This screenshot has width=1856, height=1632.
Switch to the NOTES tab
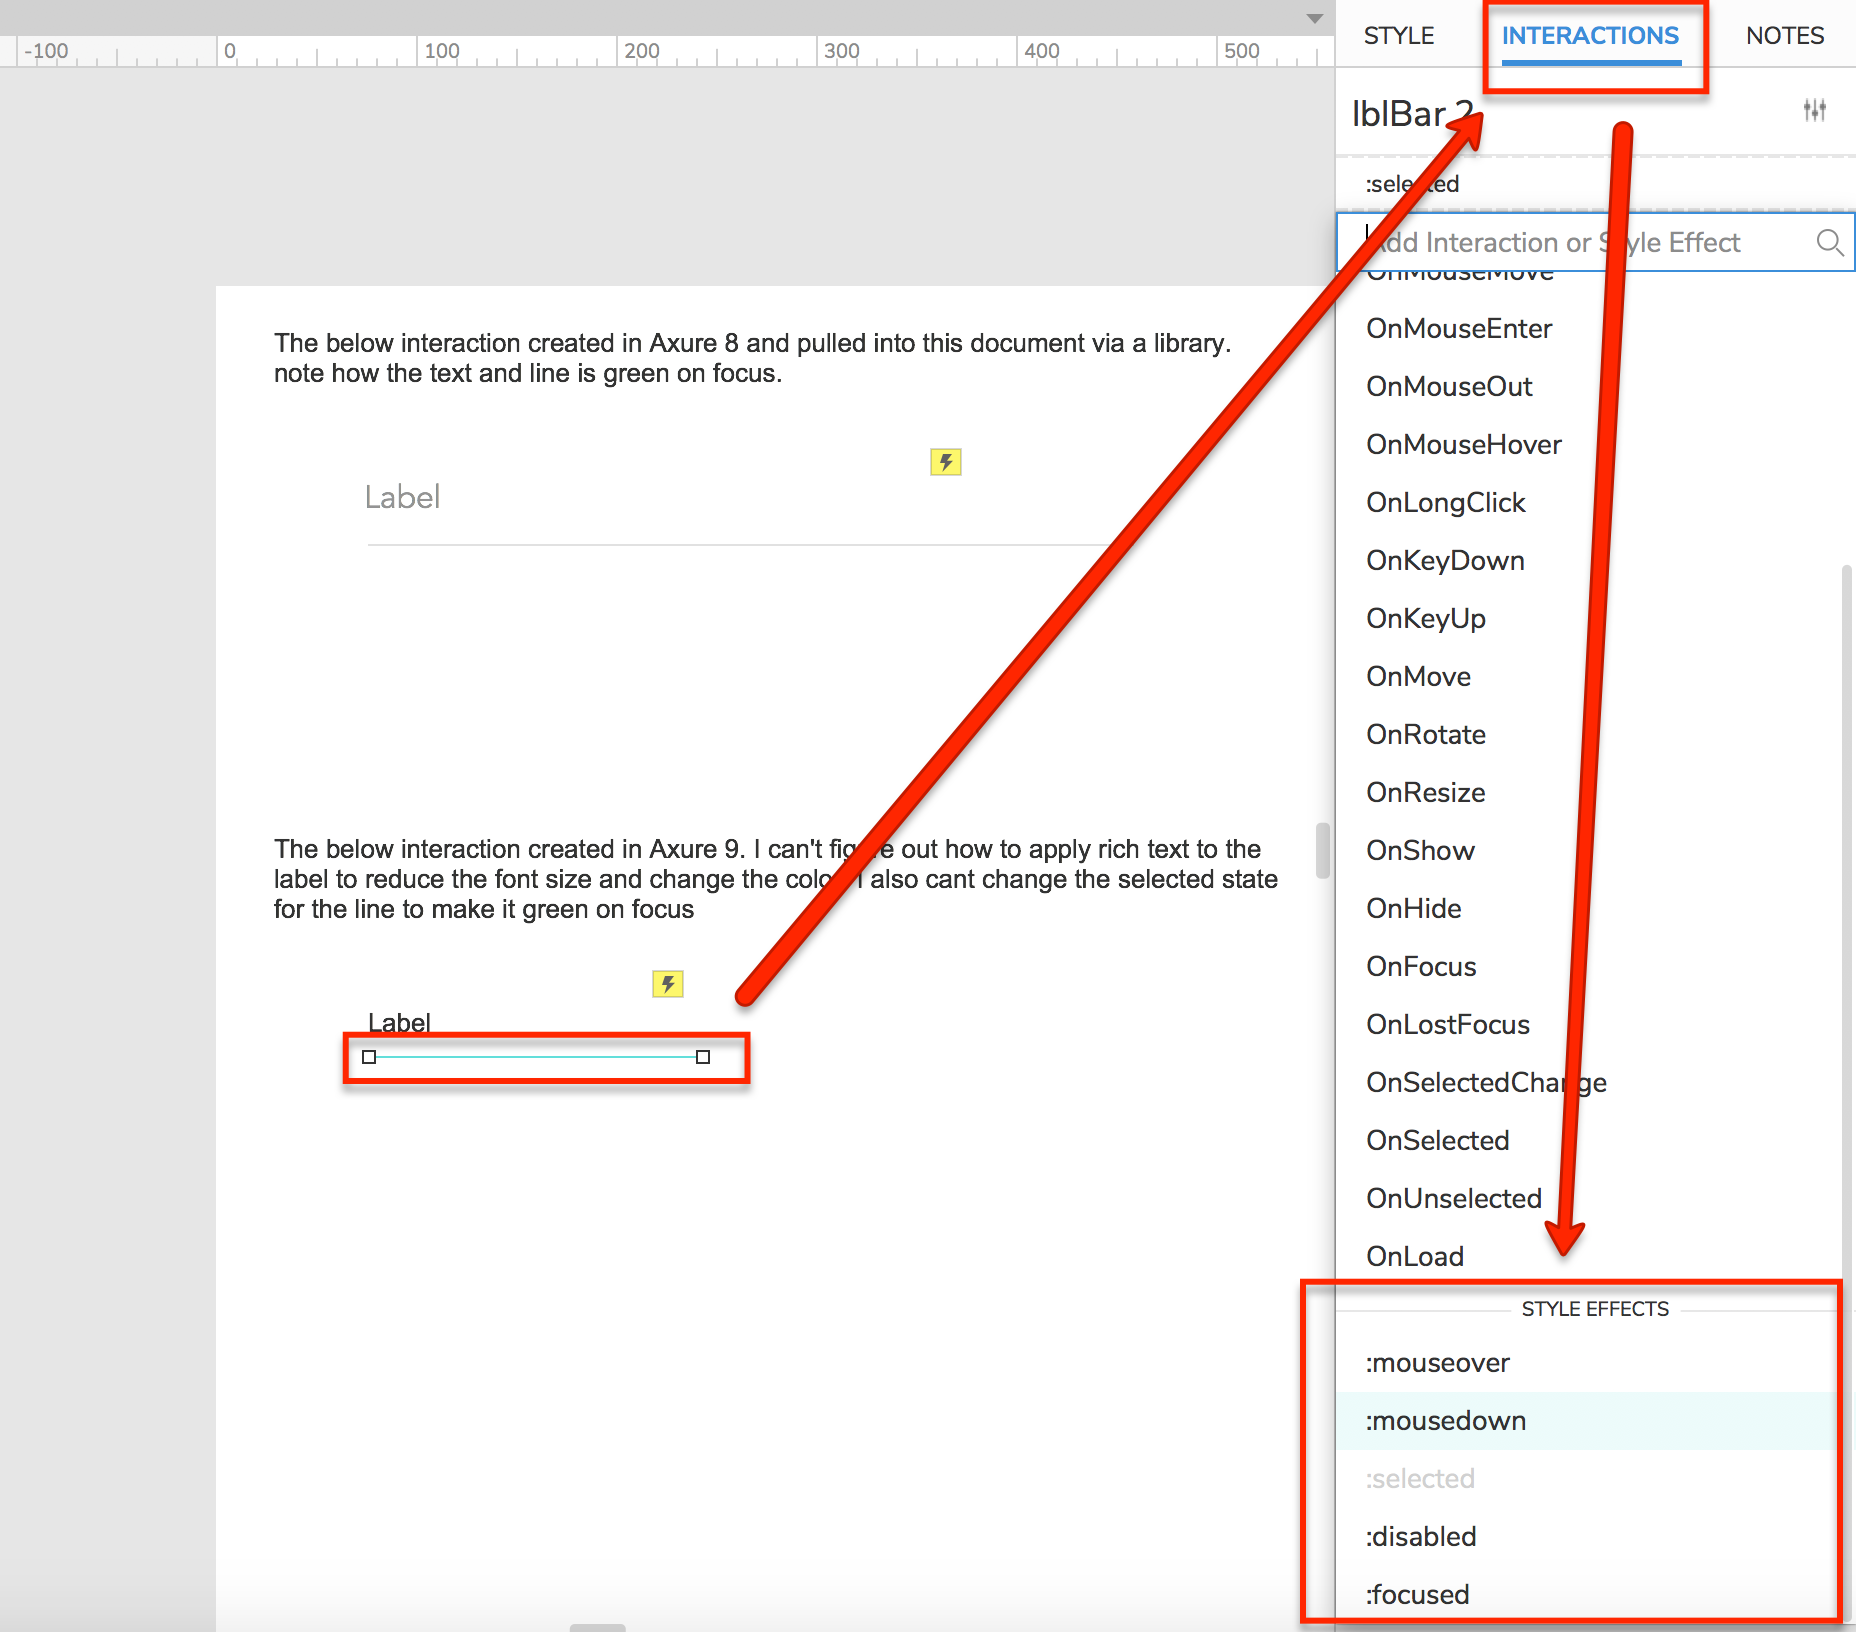point(1784,35)
